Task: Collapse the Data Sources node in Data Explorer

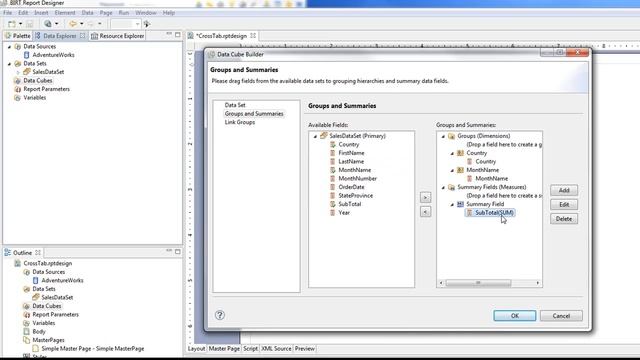Action: (x=9, y=47)
